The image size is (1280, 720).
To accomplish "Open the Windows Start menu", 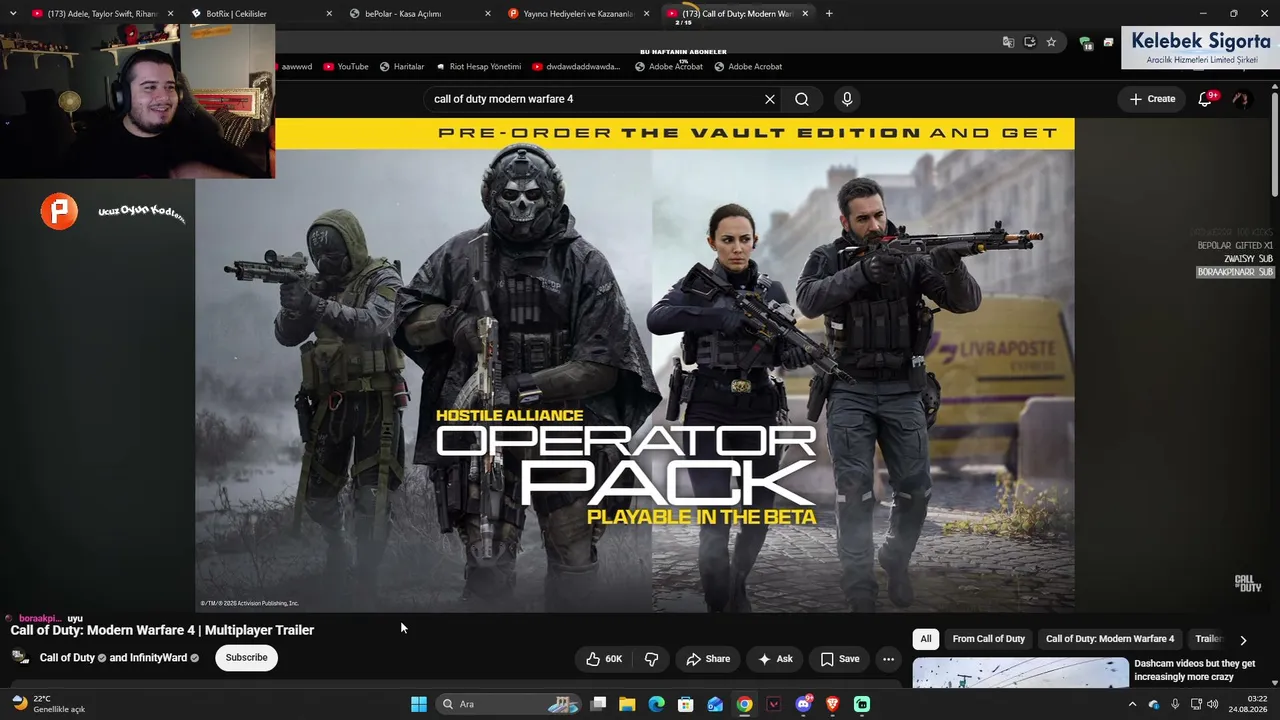I will coord(419,704).
